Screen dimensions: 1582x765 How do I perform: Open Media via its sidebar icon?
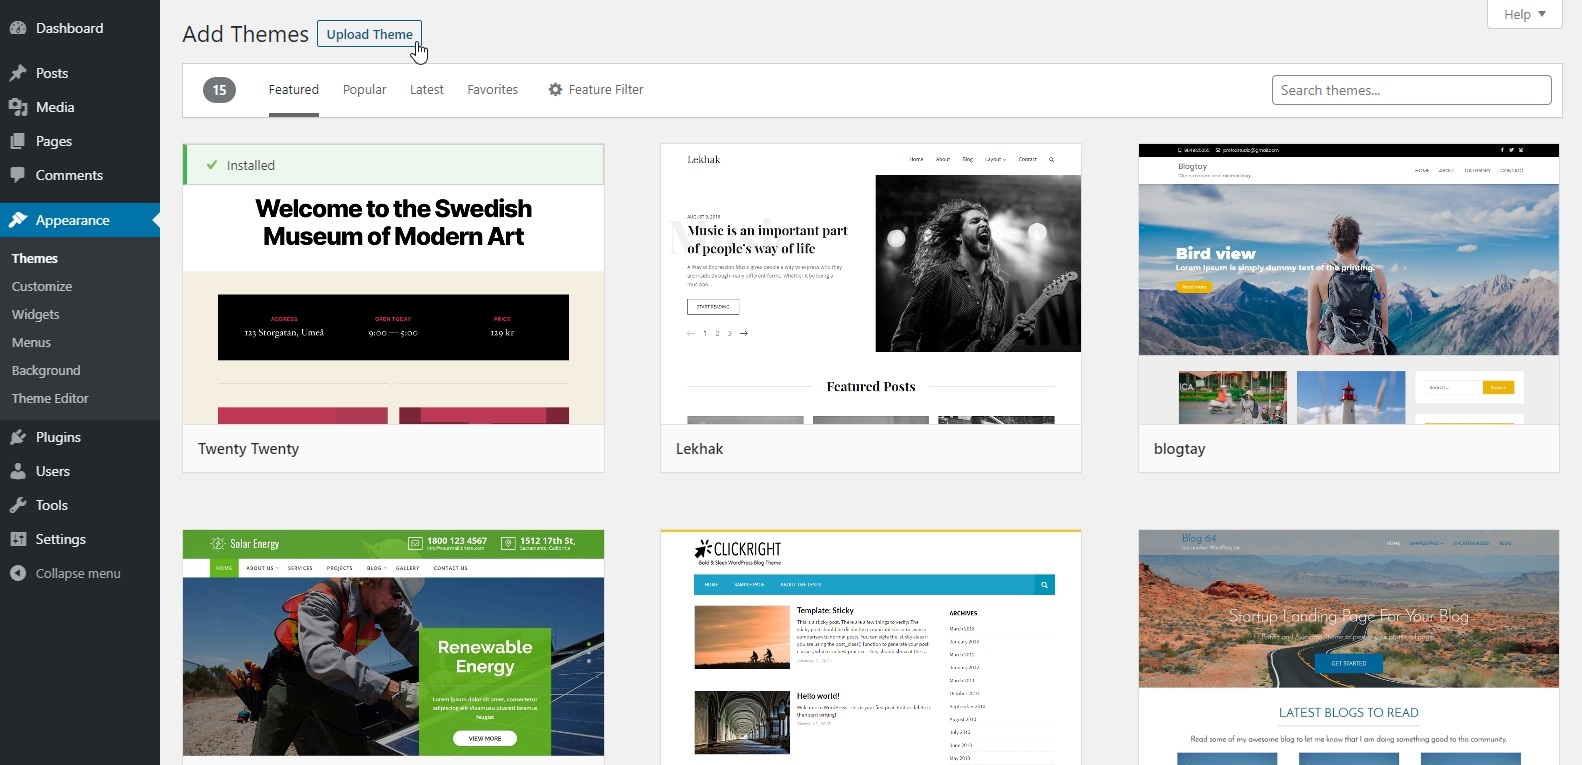[x=18, y=107]
